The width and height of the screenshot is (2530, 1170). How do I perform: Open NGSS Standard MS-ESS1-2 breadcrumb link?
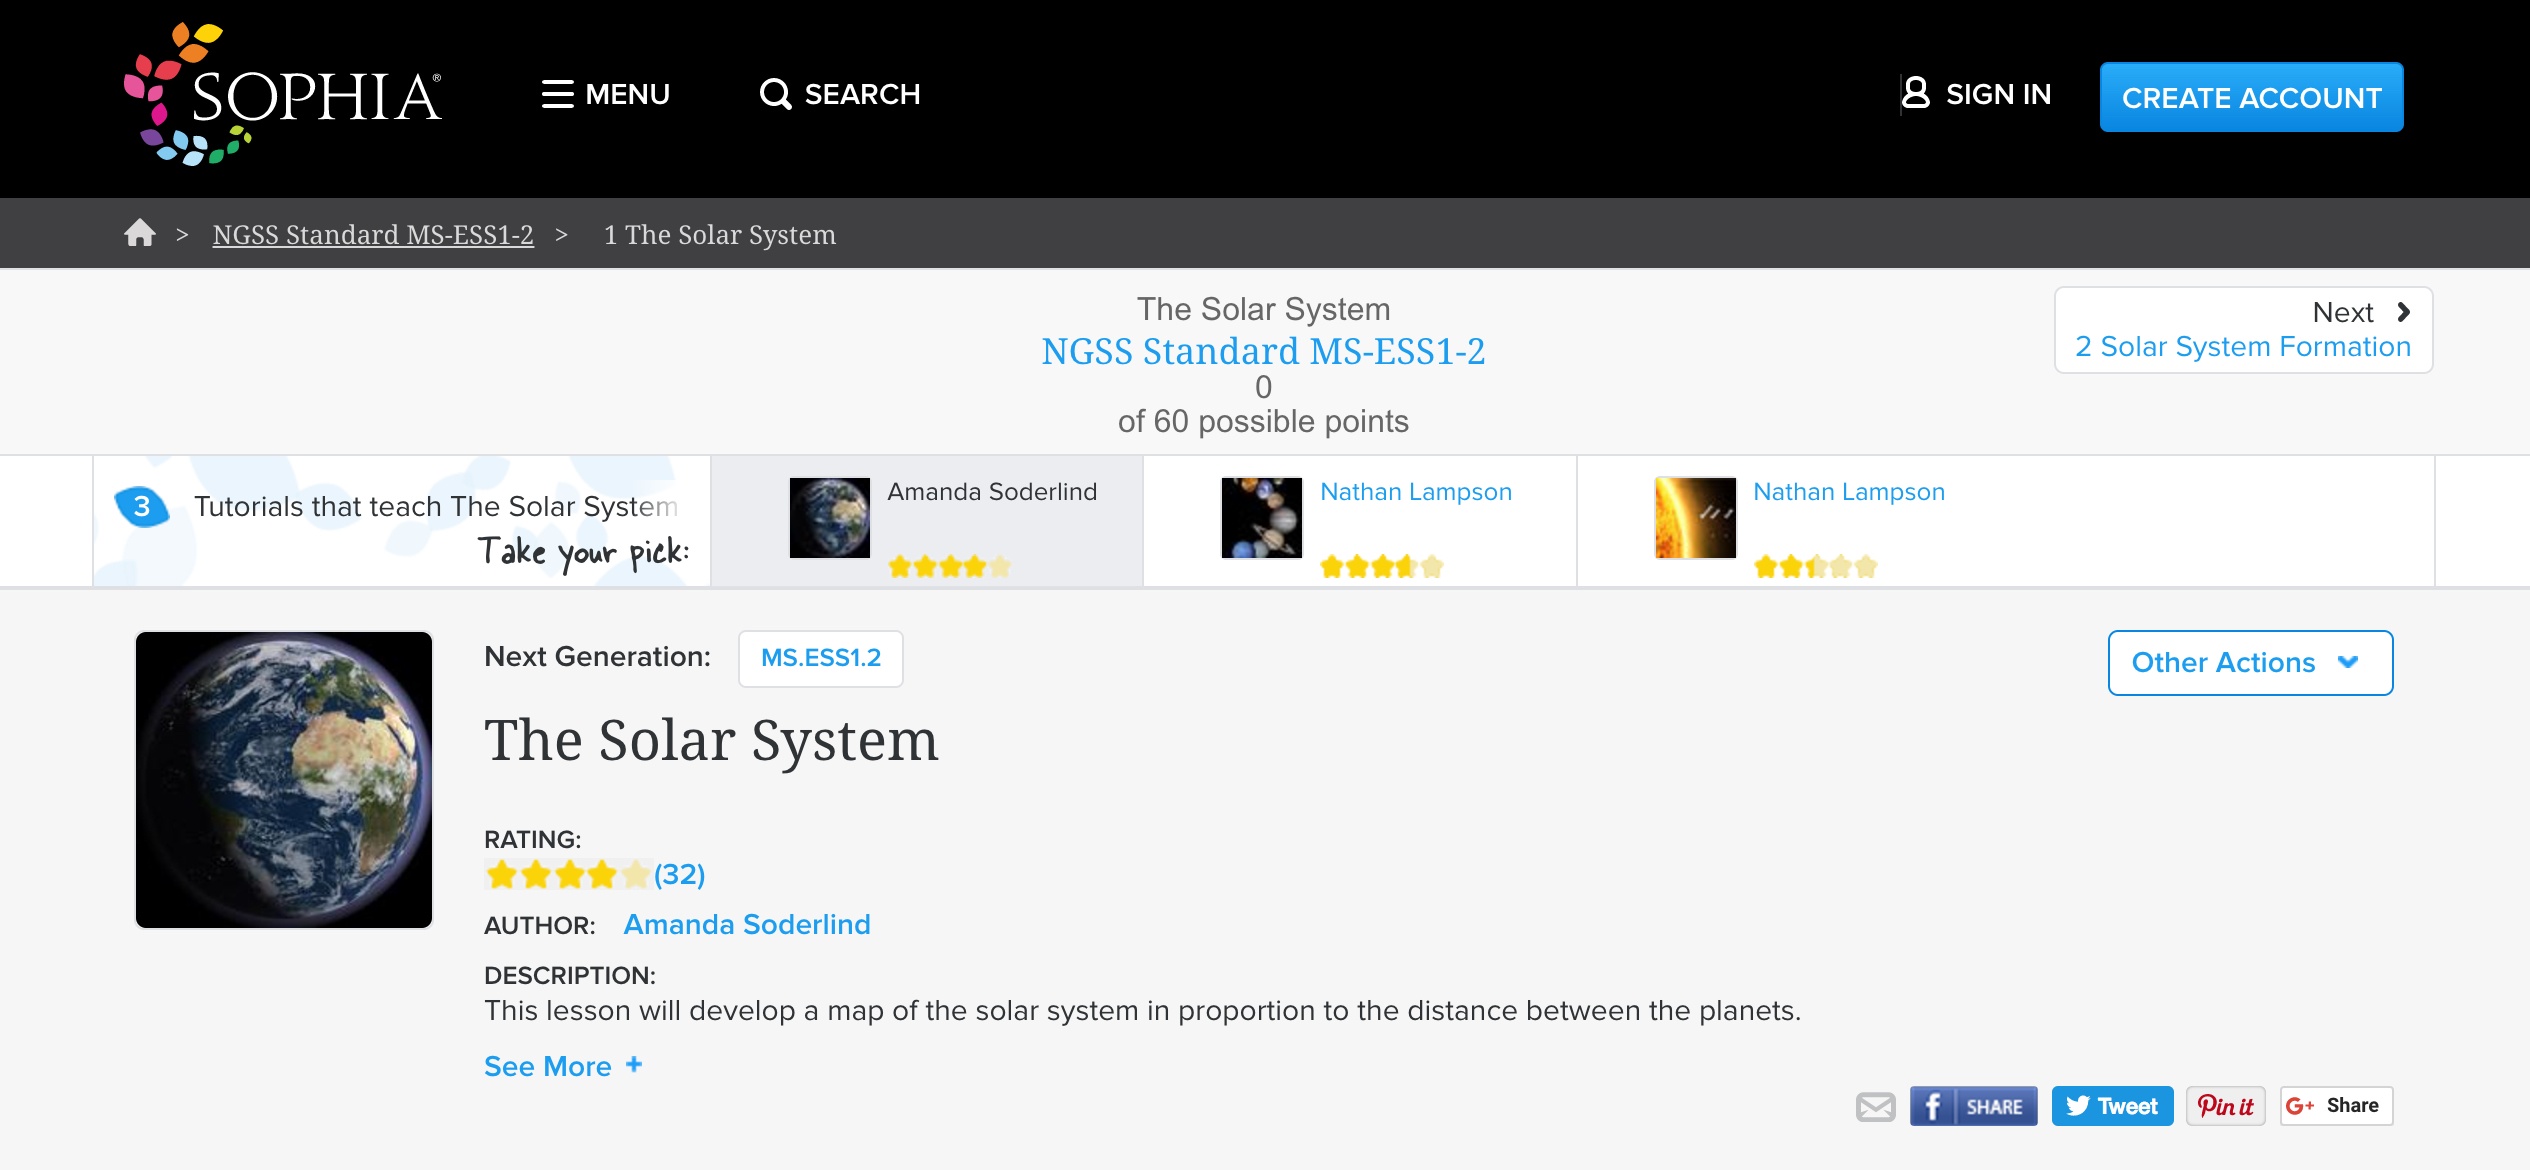(x=373, y=235)
